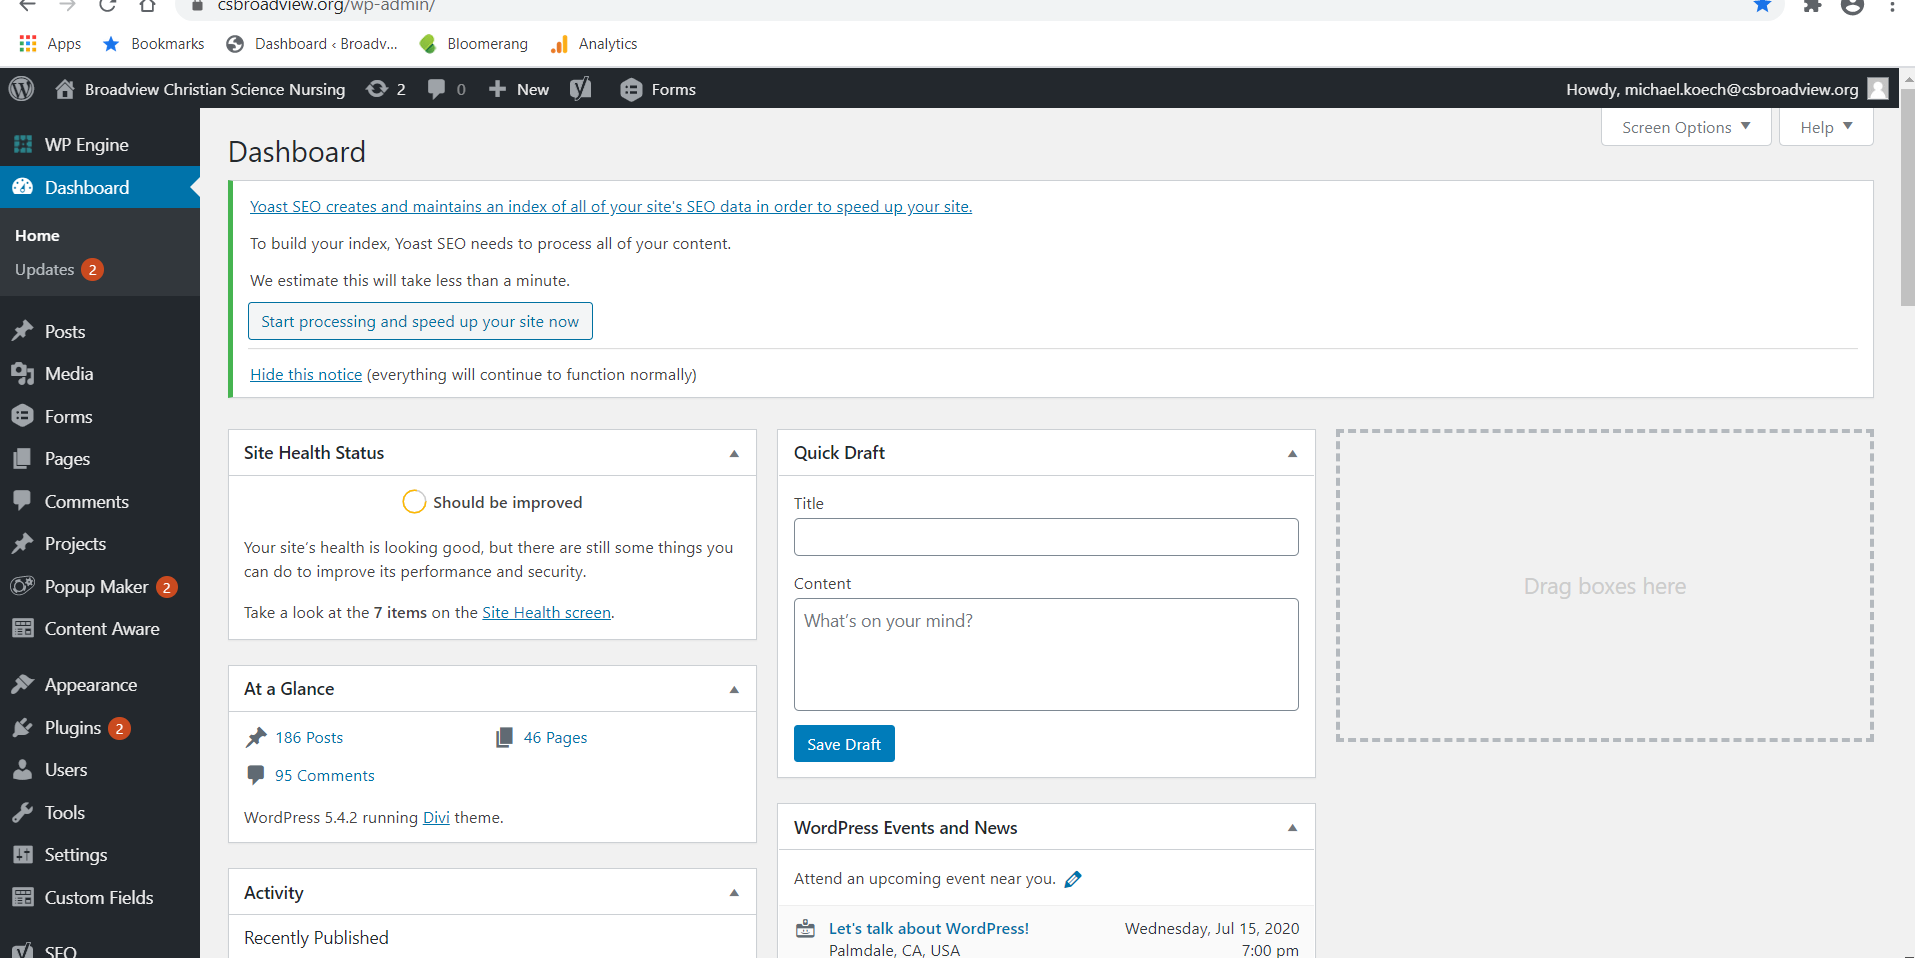The width and height of the screenshot is (1915, 958).
Task: Select Popup Maker in the sidebar
Action: tap(95, 586)
